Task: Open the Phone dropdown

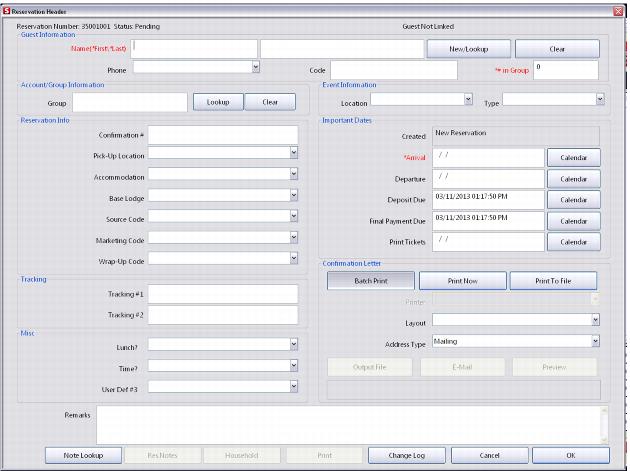Action: click(256, 67)
